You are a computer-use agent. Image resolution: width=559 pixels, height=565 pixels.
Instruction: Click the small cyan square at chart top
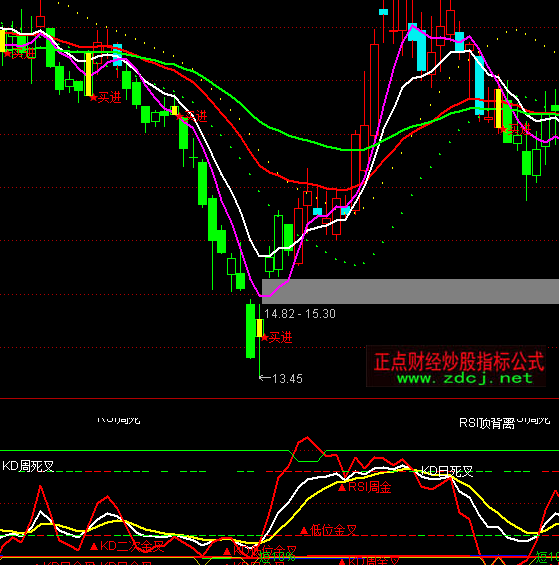tap(383, 12)
